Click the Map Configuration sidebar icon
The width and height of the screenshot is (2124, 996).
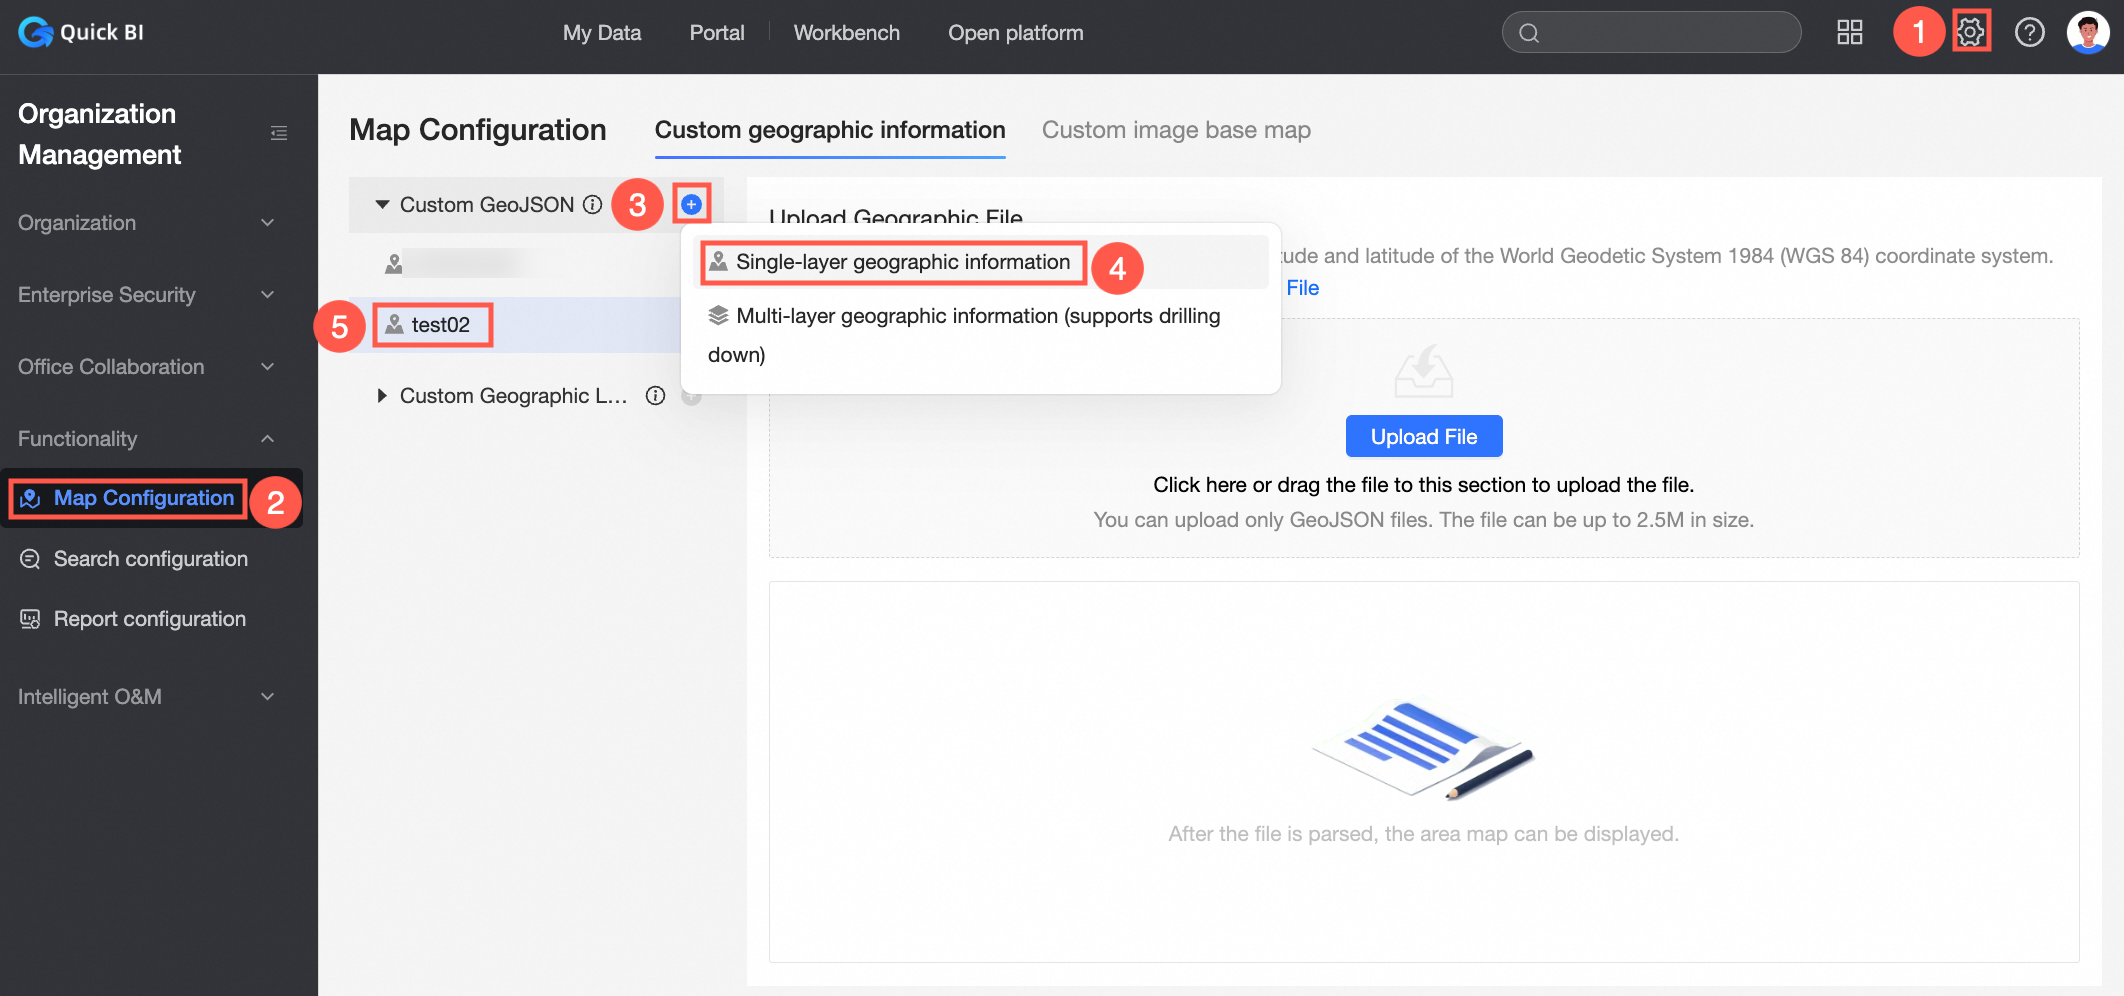tap(30, 498)
